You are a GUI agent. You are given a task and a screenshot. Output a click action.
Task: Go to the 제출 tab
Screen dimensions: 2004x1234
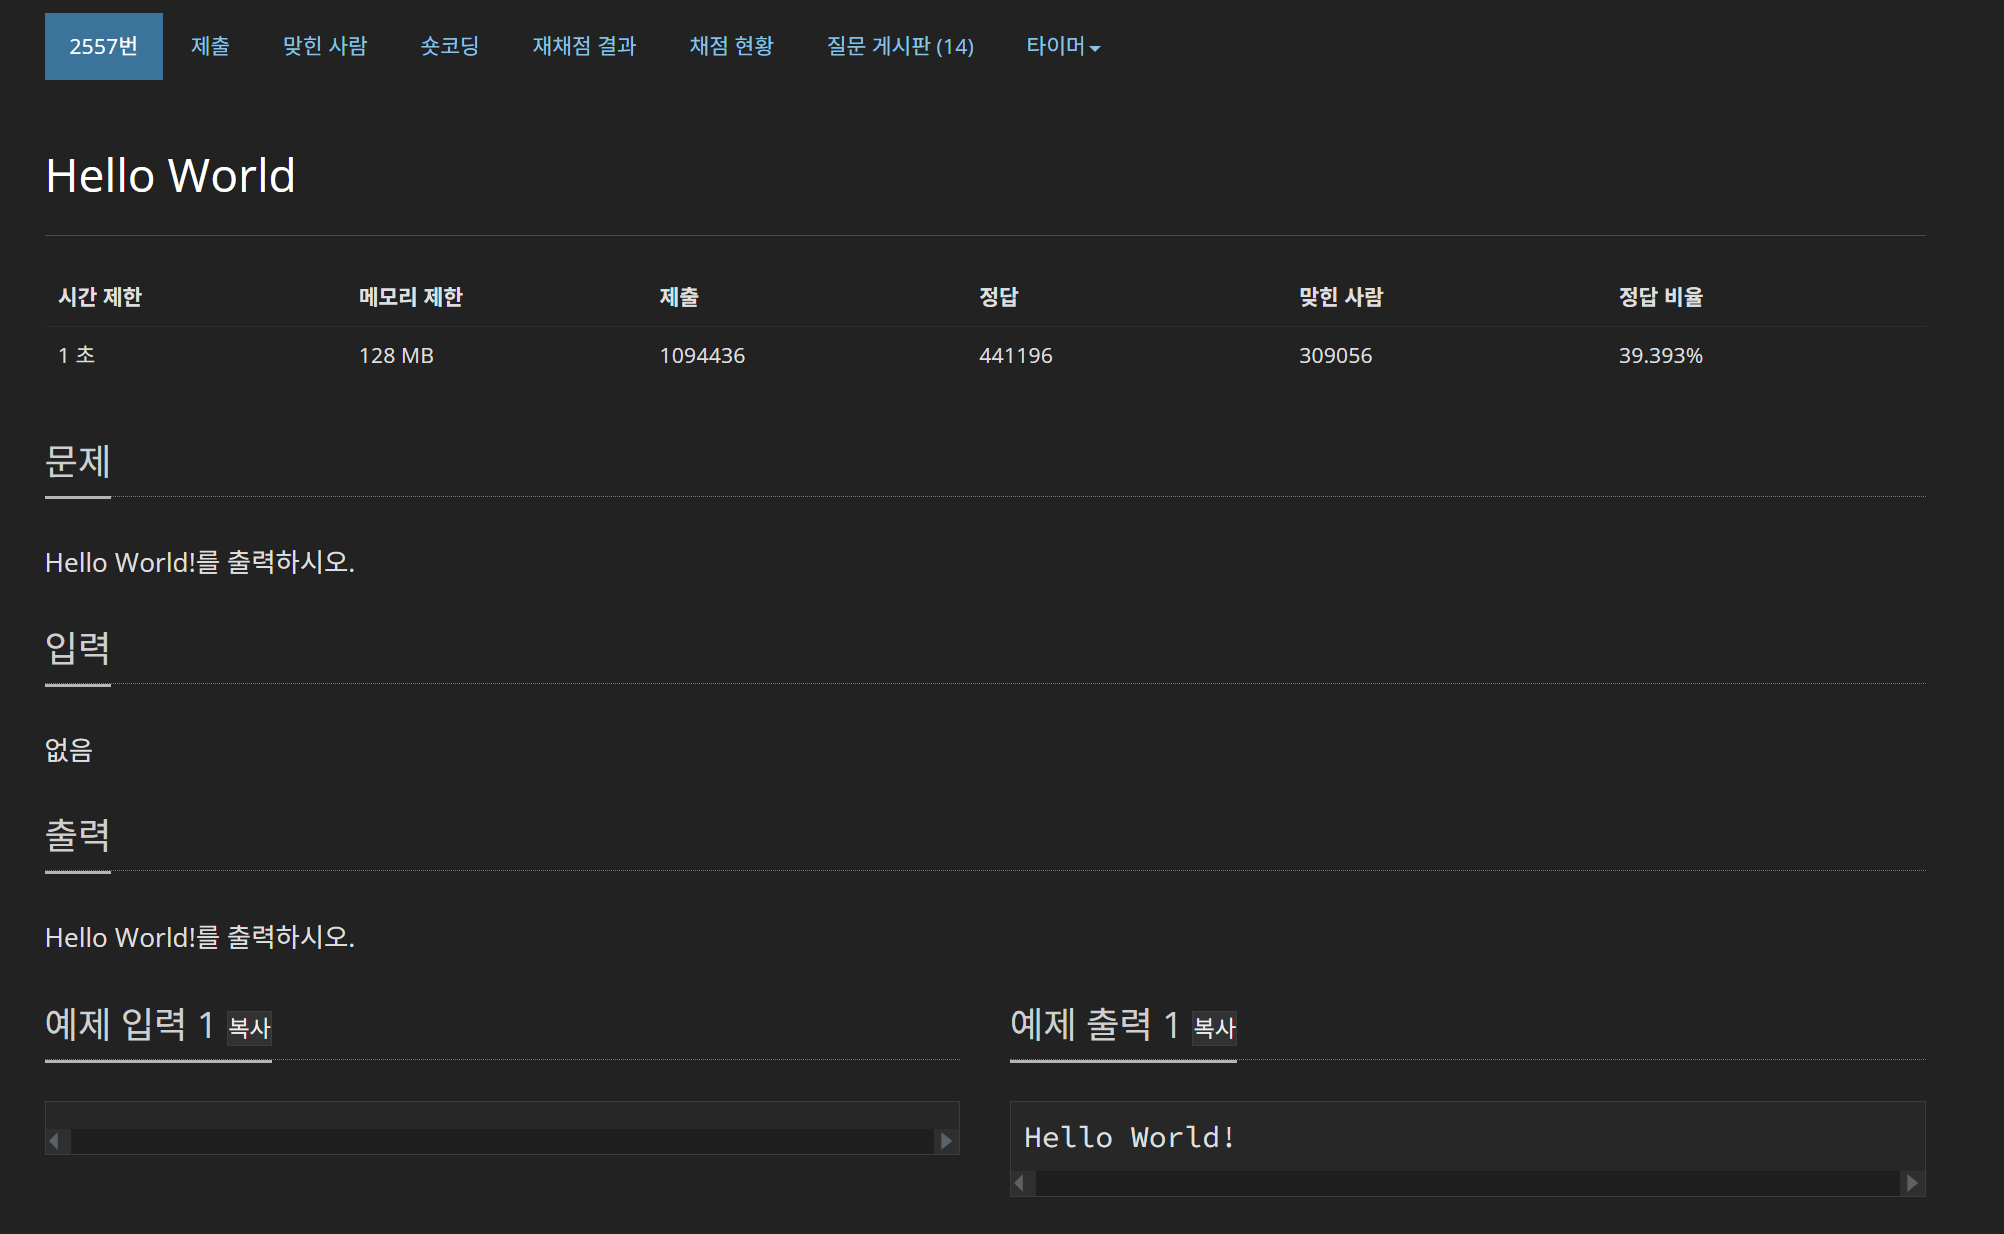point(210,46)
